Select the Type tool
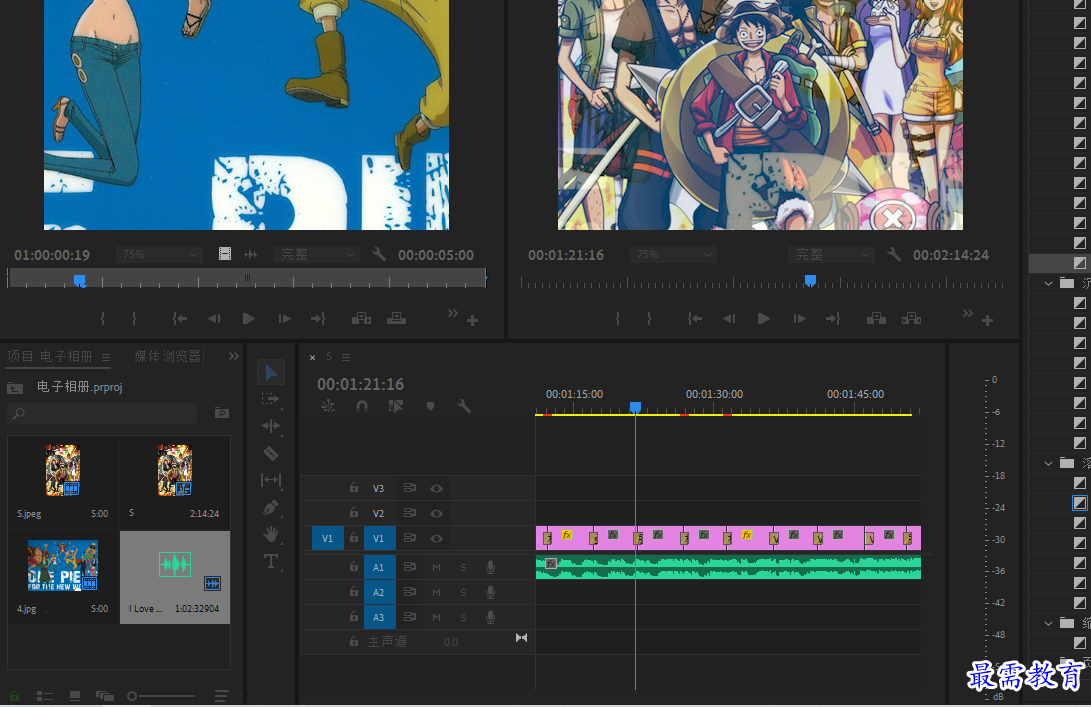 coord(271,561)
